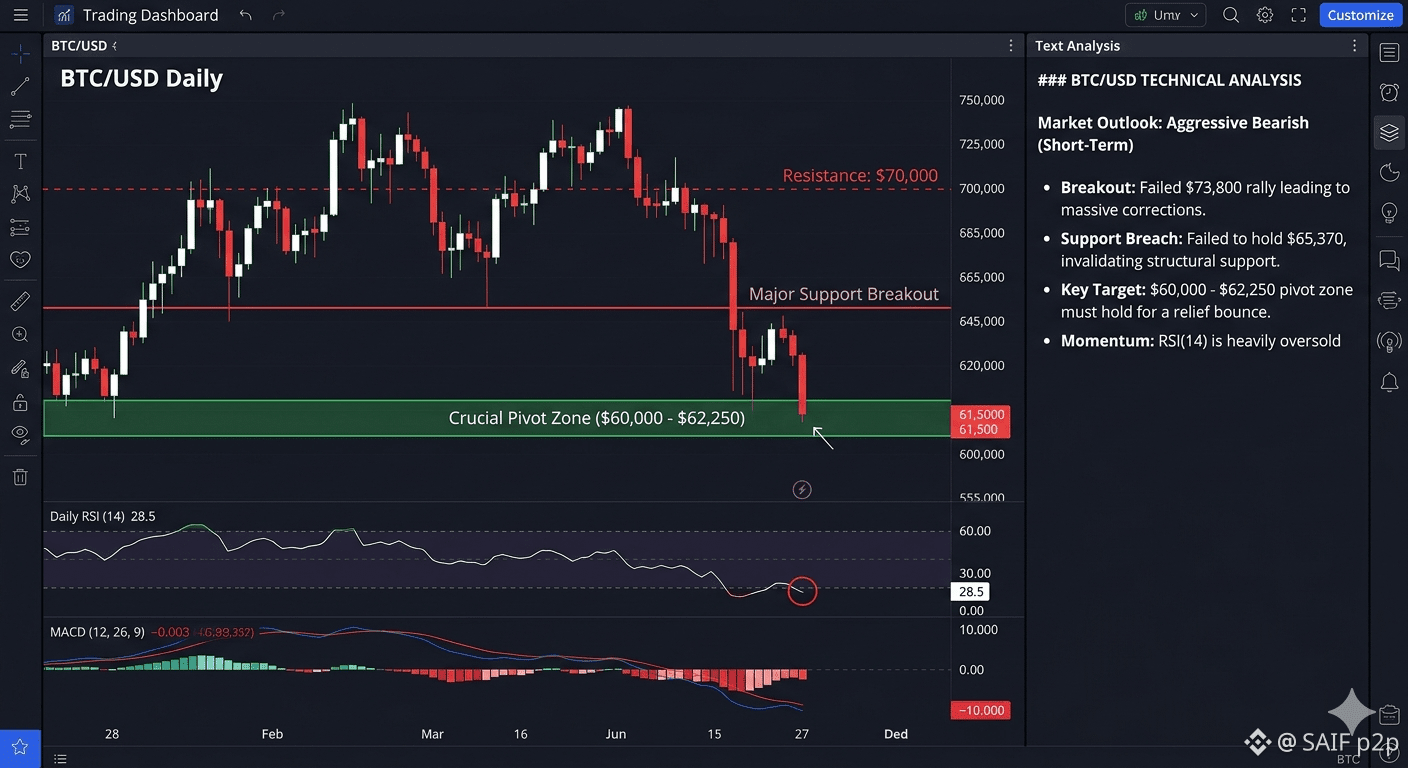Click the red '-10.000' MACD label
The height and width of the screenshot is (768, 1408).
point(980,710)
